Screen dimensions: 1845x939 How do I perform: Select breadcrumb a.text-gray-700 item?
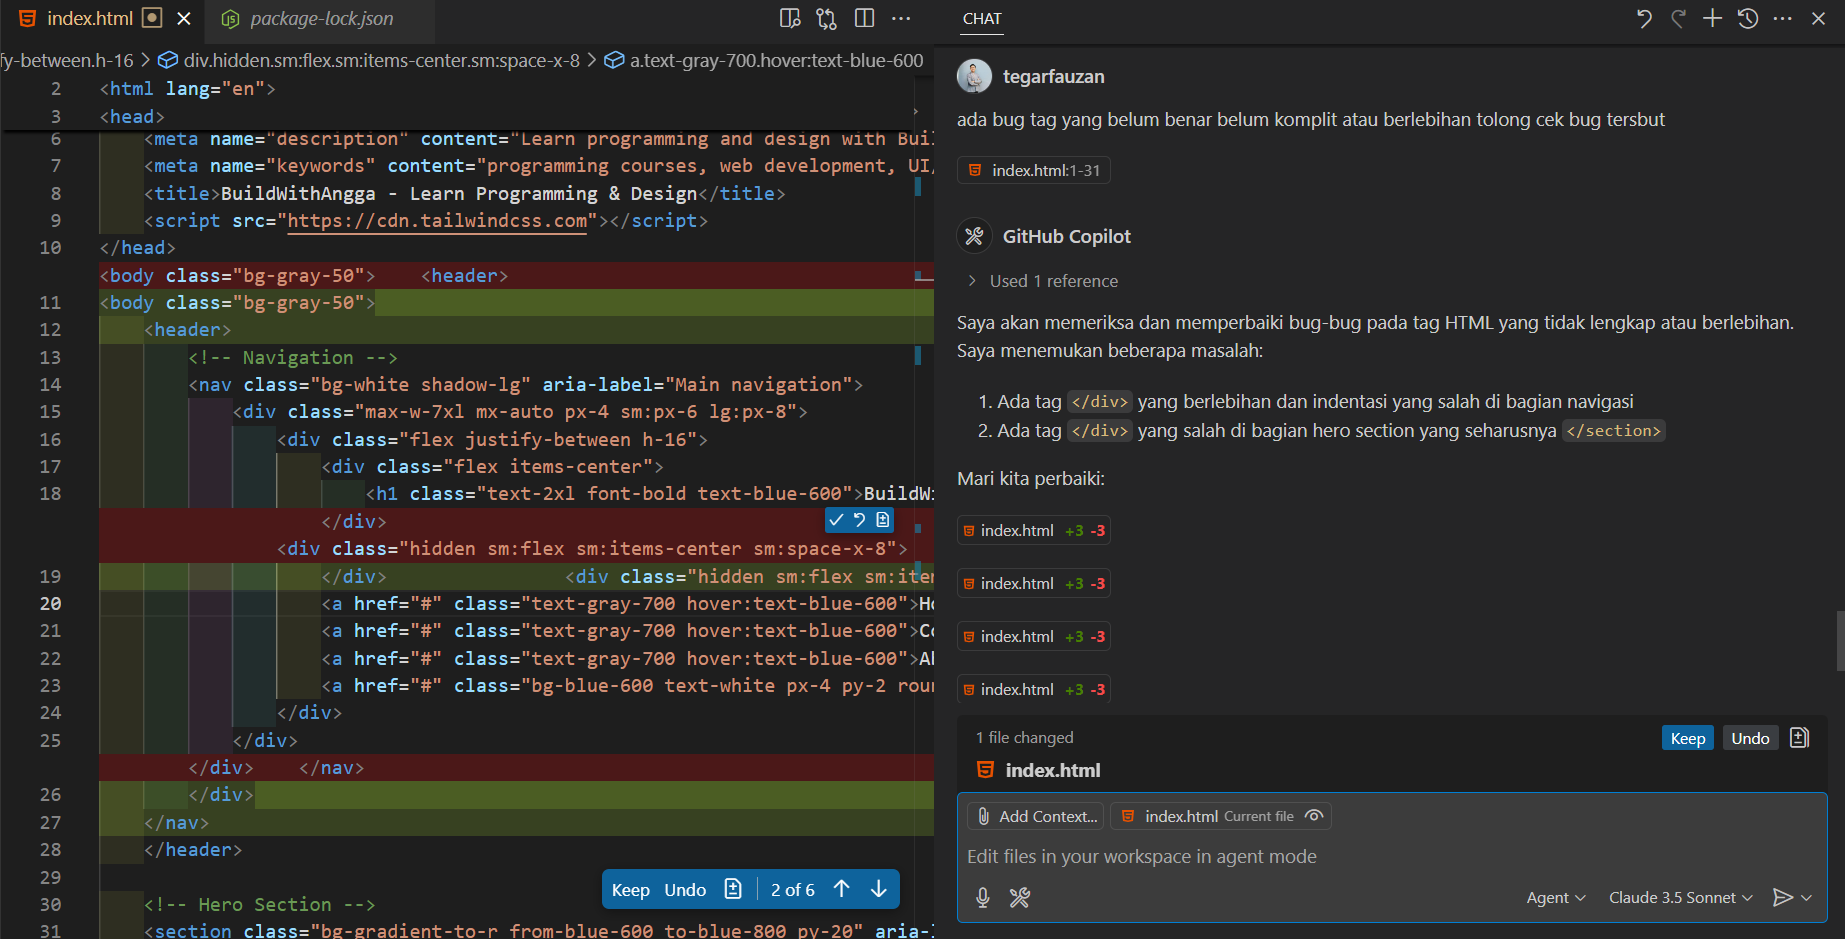pos(764,60)
